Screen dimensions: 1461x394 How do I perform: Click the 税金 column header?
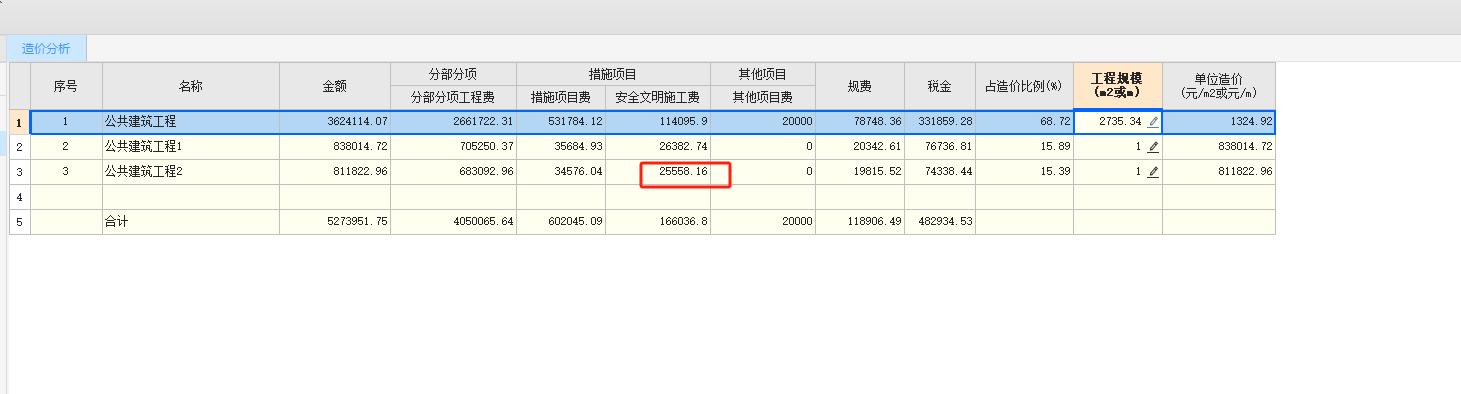tap(940, 86)
